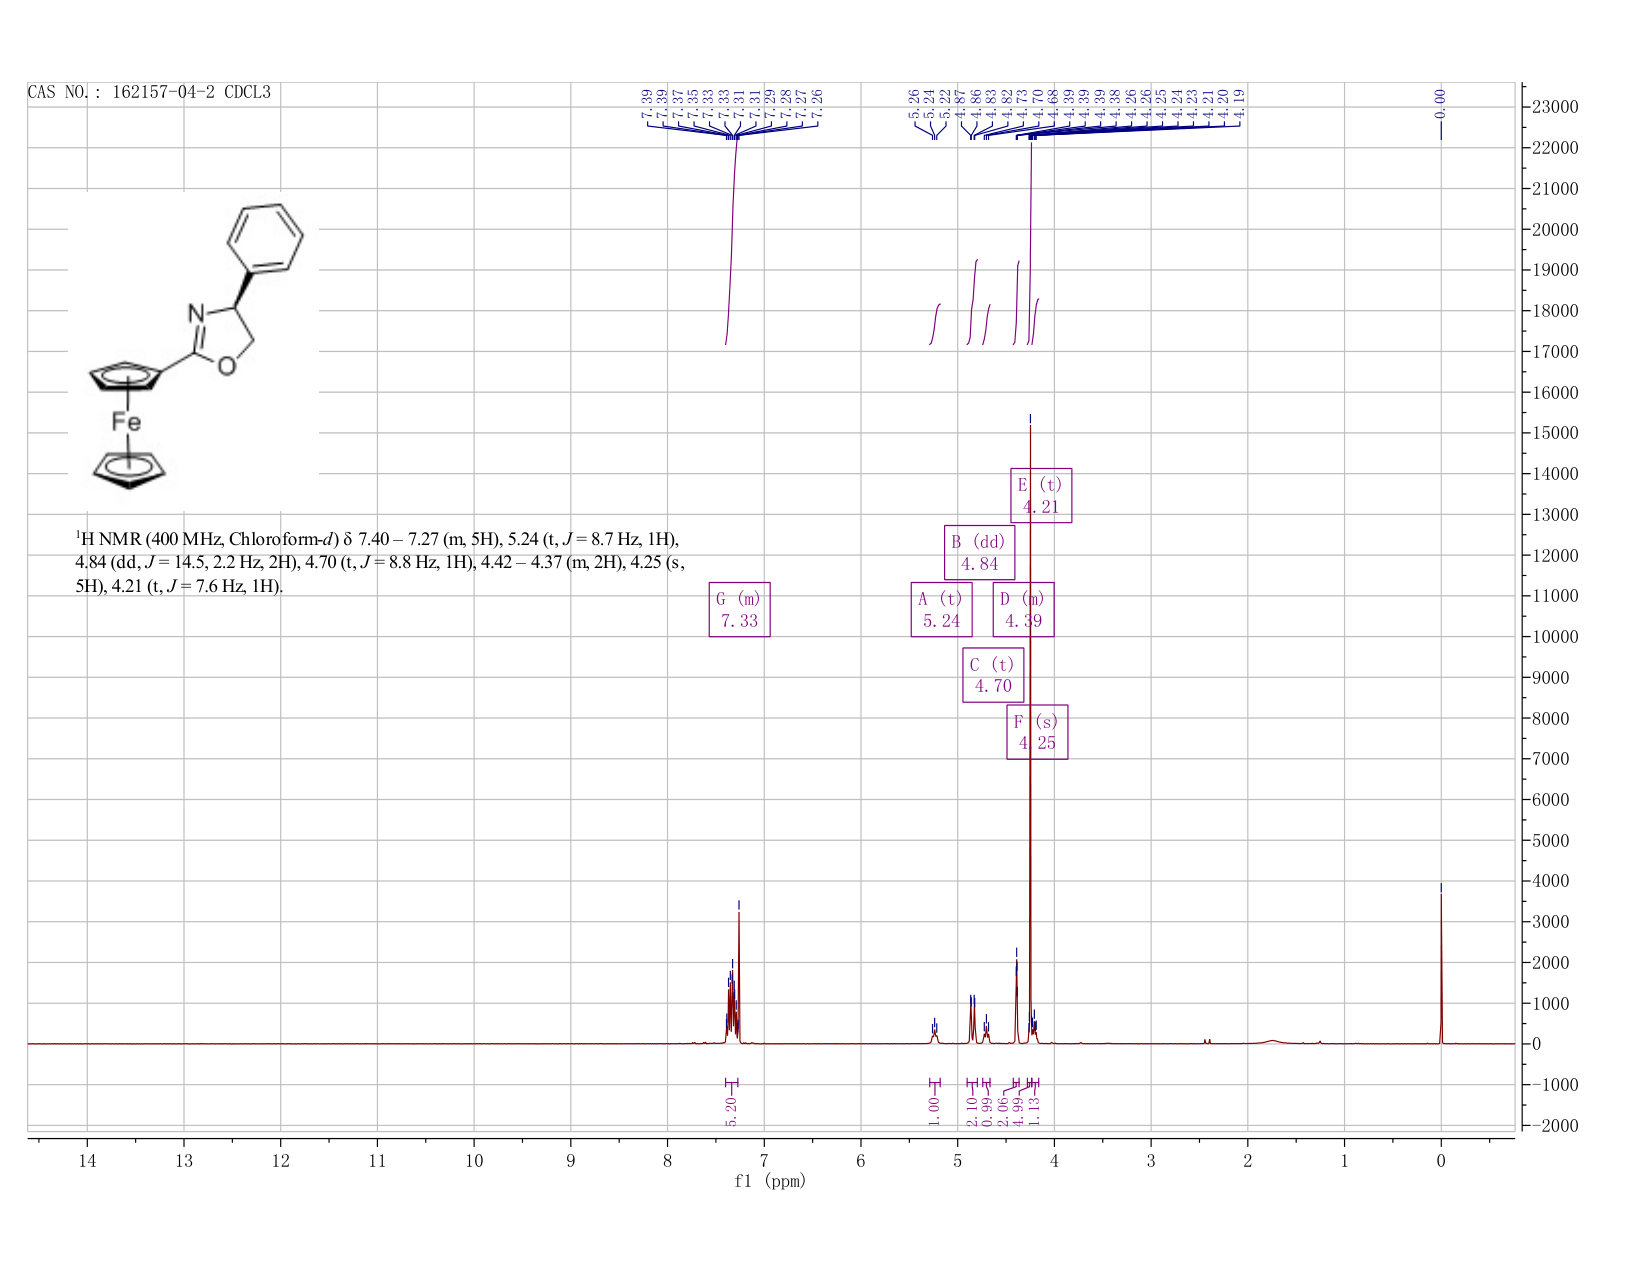Select the multiplet box G (m) 7.33
The image size is (1650, 1275).
739,609
